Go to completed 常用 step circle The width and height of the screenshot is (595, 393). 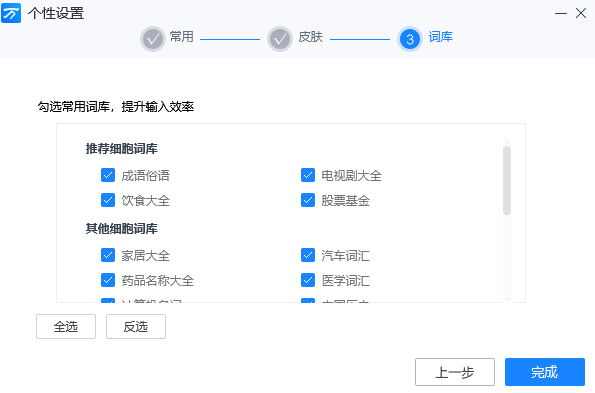(153, 39)
